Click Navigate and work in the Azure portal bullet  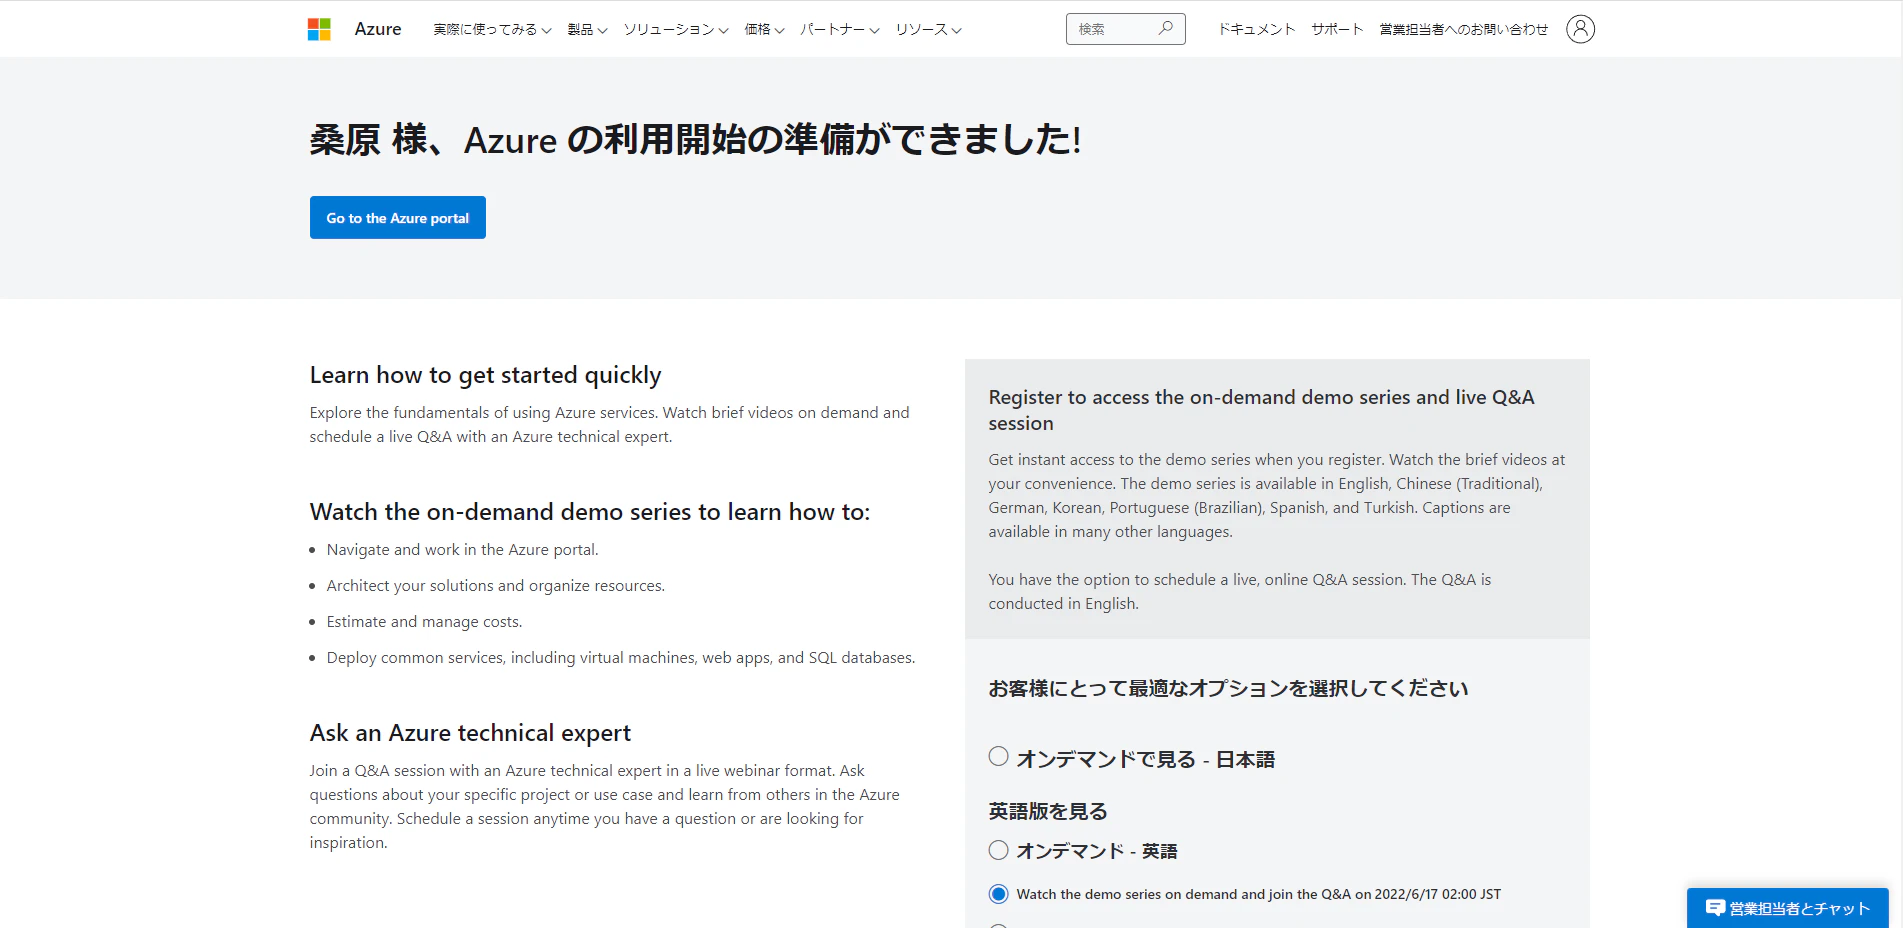(x=462, y=549)
